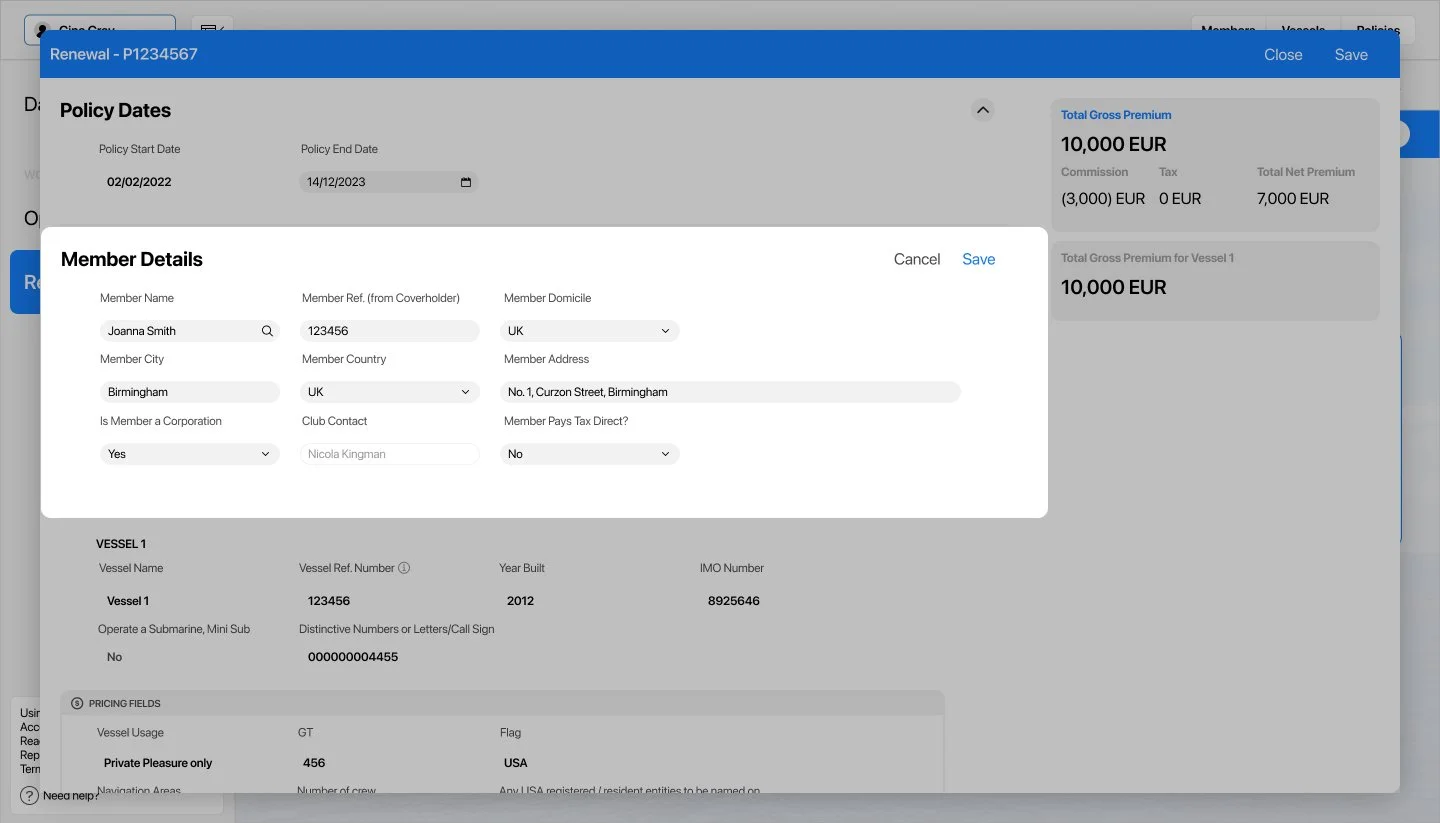Expand the Is Member a Corporation dropdown
This screenshot has width=1440, height=823.
pos(190,454)
